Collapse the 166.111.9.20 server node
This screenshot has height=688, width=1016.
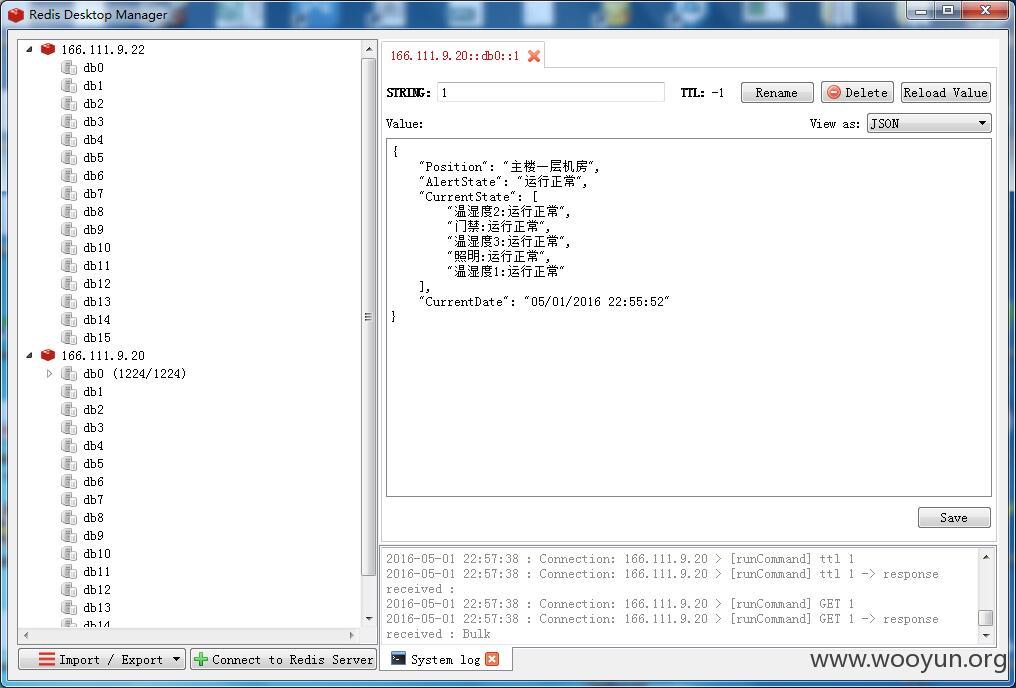pos(29,355)
